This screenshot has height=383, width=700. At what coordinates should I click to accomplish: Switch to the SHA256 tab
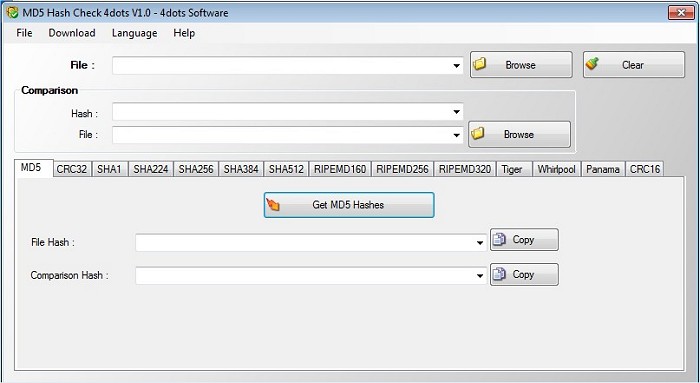196,169
